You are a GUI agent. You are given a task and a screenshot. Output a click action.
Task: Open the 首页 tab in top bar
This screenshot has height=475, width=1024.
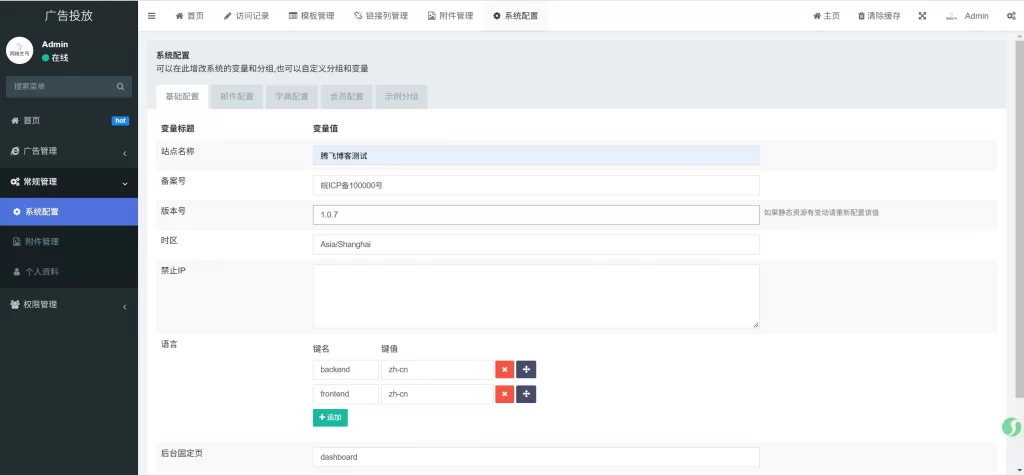tap(189, 16)
